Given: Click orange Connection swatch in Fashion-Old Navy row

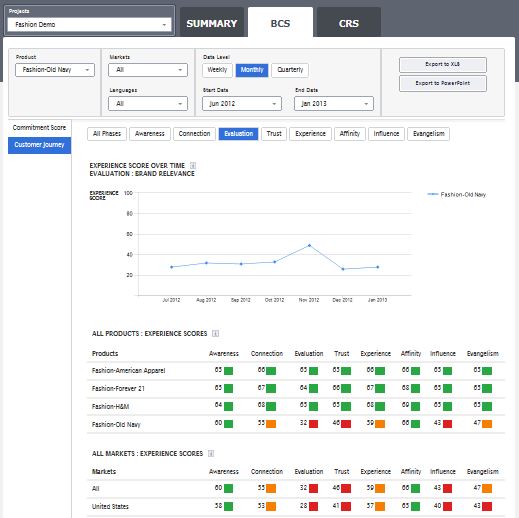Looking at the screenshot, I should [x=271, y=424].
